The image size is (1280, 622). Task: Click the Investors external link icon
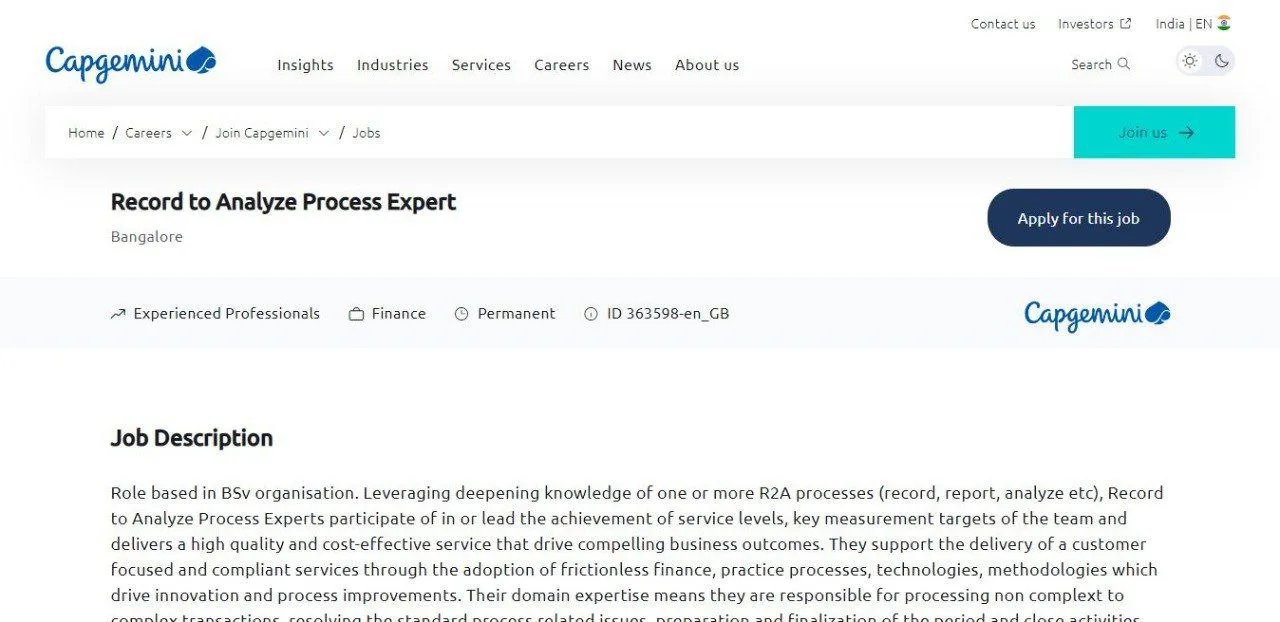click(1126, 24)
